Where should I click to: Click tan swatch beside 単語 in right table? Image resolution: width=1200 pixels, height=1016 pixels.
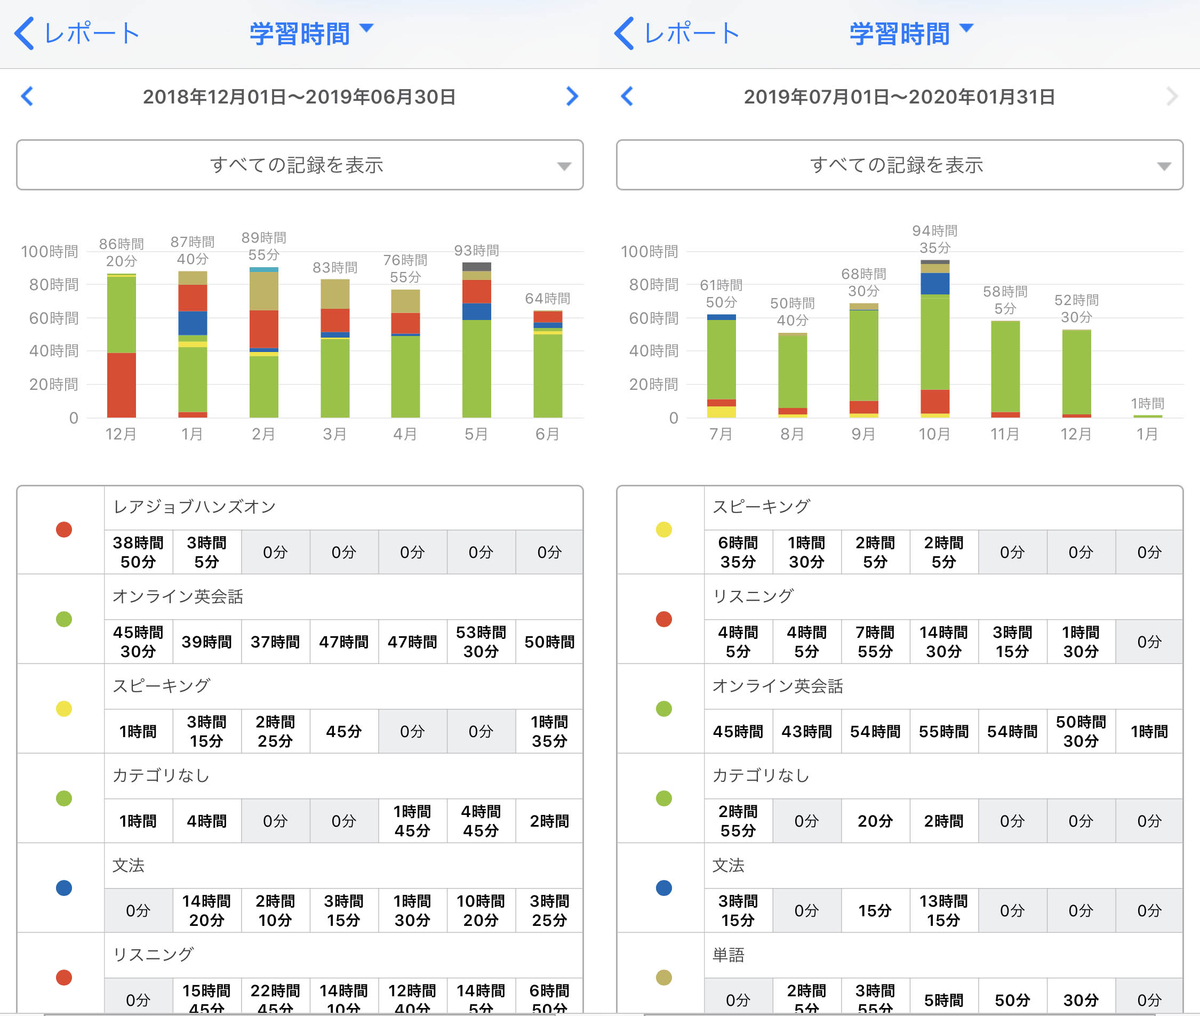coord(664,978)
